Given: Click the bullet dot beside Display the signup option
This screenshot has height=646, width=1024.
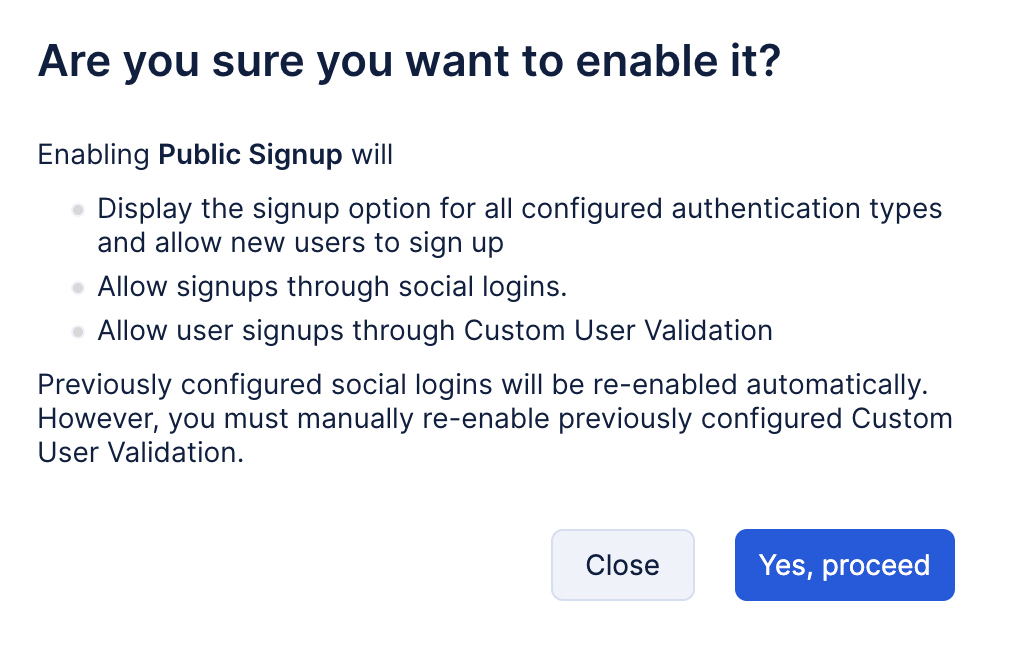Looking at the screenshot, I should tap(77, 211).
